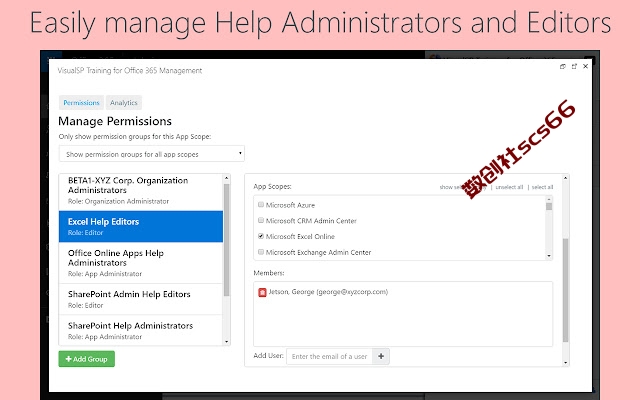
Task: Switch to the Analytics tab
Action: (x=124, y=103)
